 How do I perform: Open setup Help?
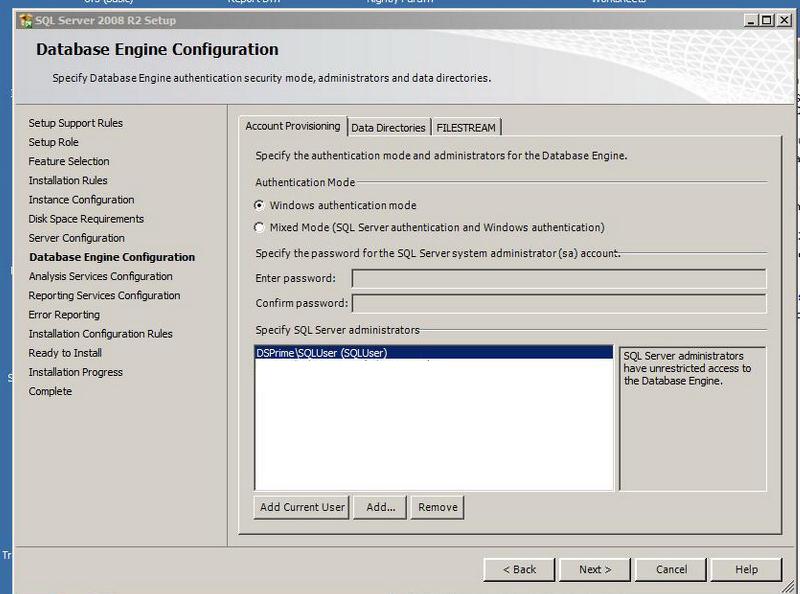click(x=746, y=570)
